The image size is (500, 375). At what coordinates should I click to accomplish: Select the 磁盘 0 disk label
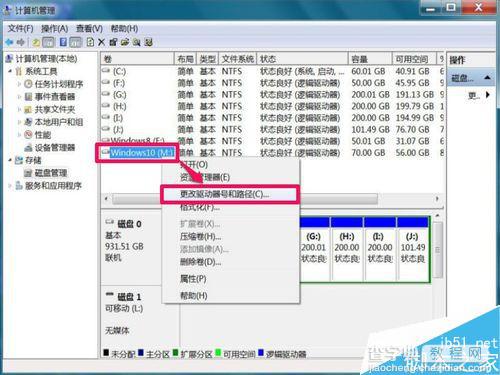(x=129, y=224)
